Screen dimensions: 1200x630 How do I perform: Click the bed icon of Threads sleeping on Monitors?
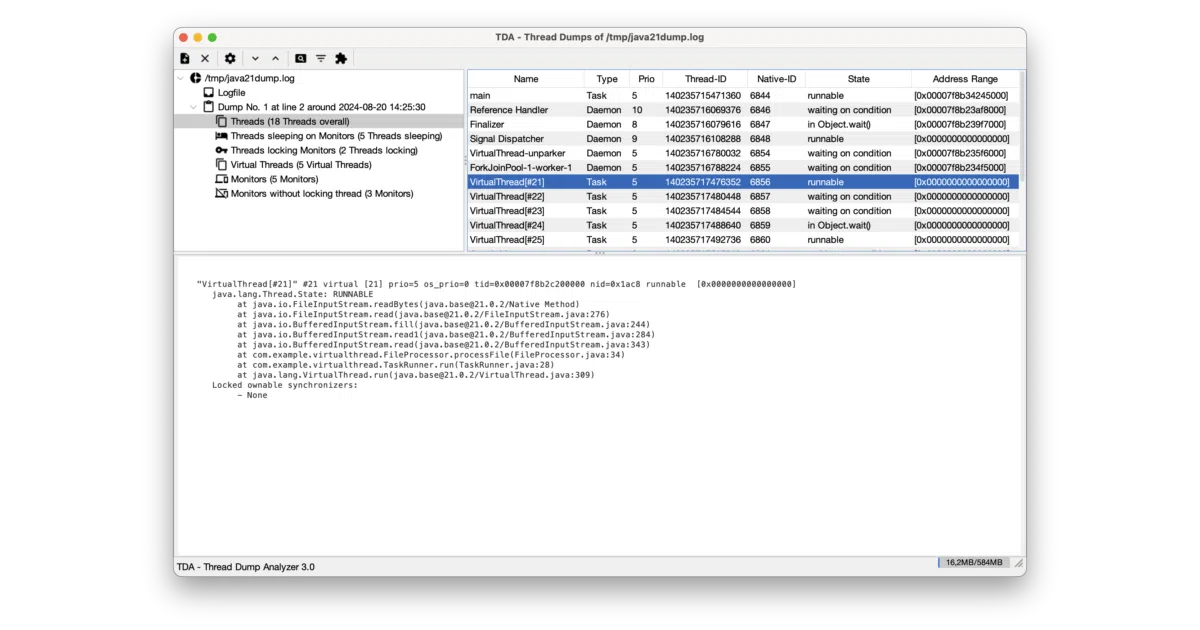tap(222, 136)
